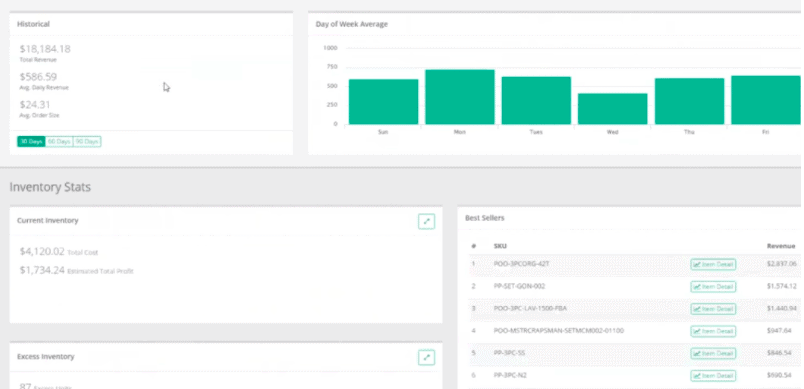Open Item Detail for POO-3PCORG-42T
This screenshot has width=804, height=389.
(713, 264)
